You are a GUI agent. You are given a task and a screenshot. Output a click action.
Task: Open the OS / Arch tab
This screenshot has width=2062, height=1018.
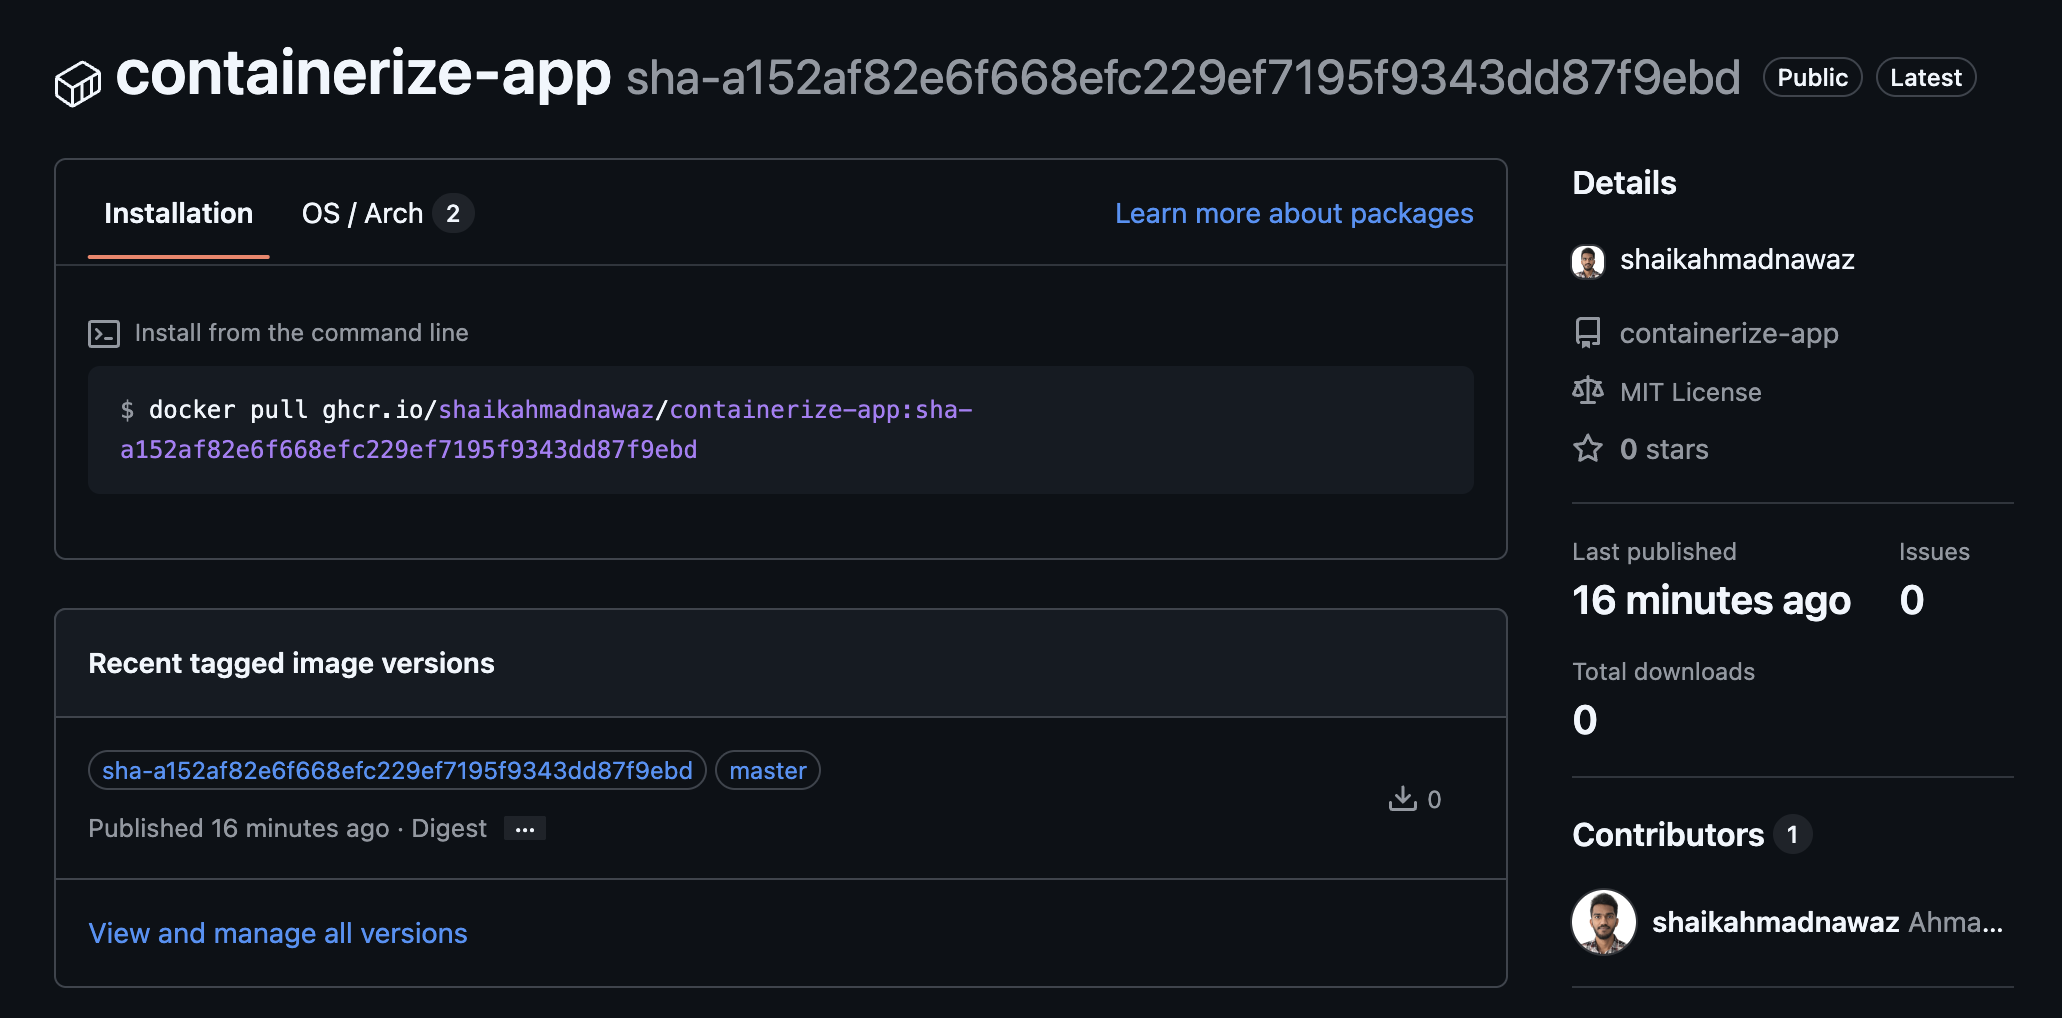363,213
